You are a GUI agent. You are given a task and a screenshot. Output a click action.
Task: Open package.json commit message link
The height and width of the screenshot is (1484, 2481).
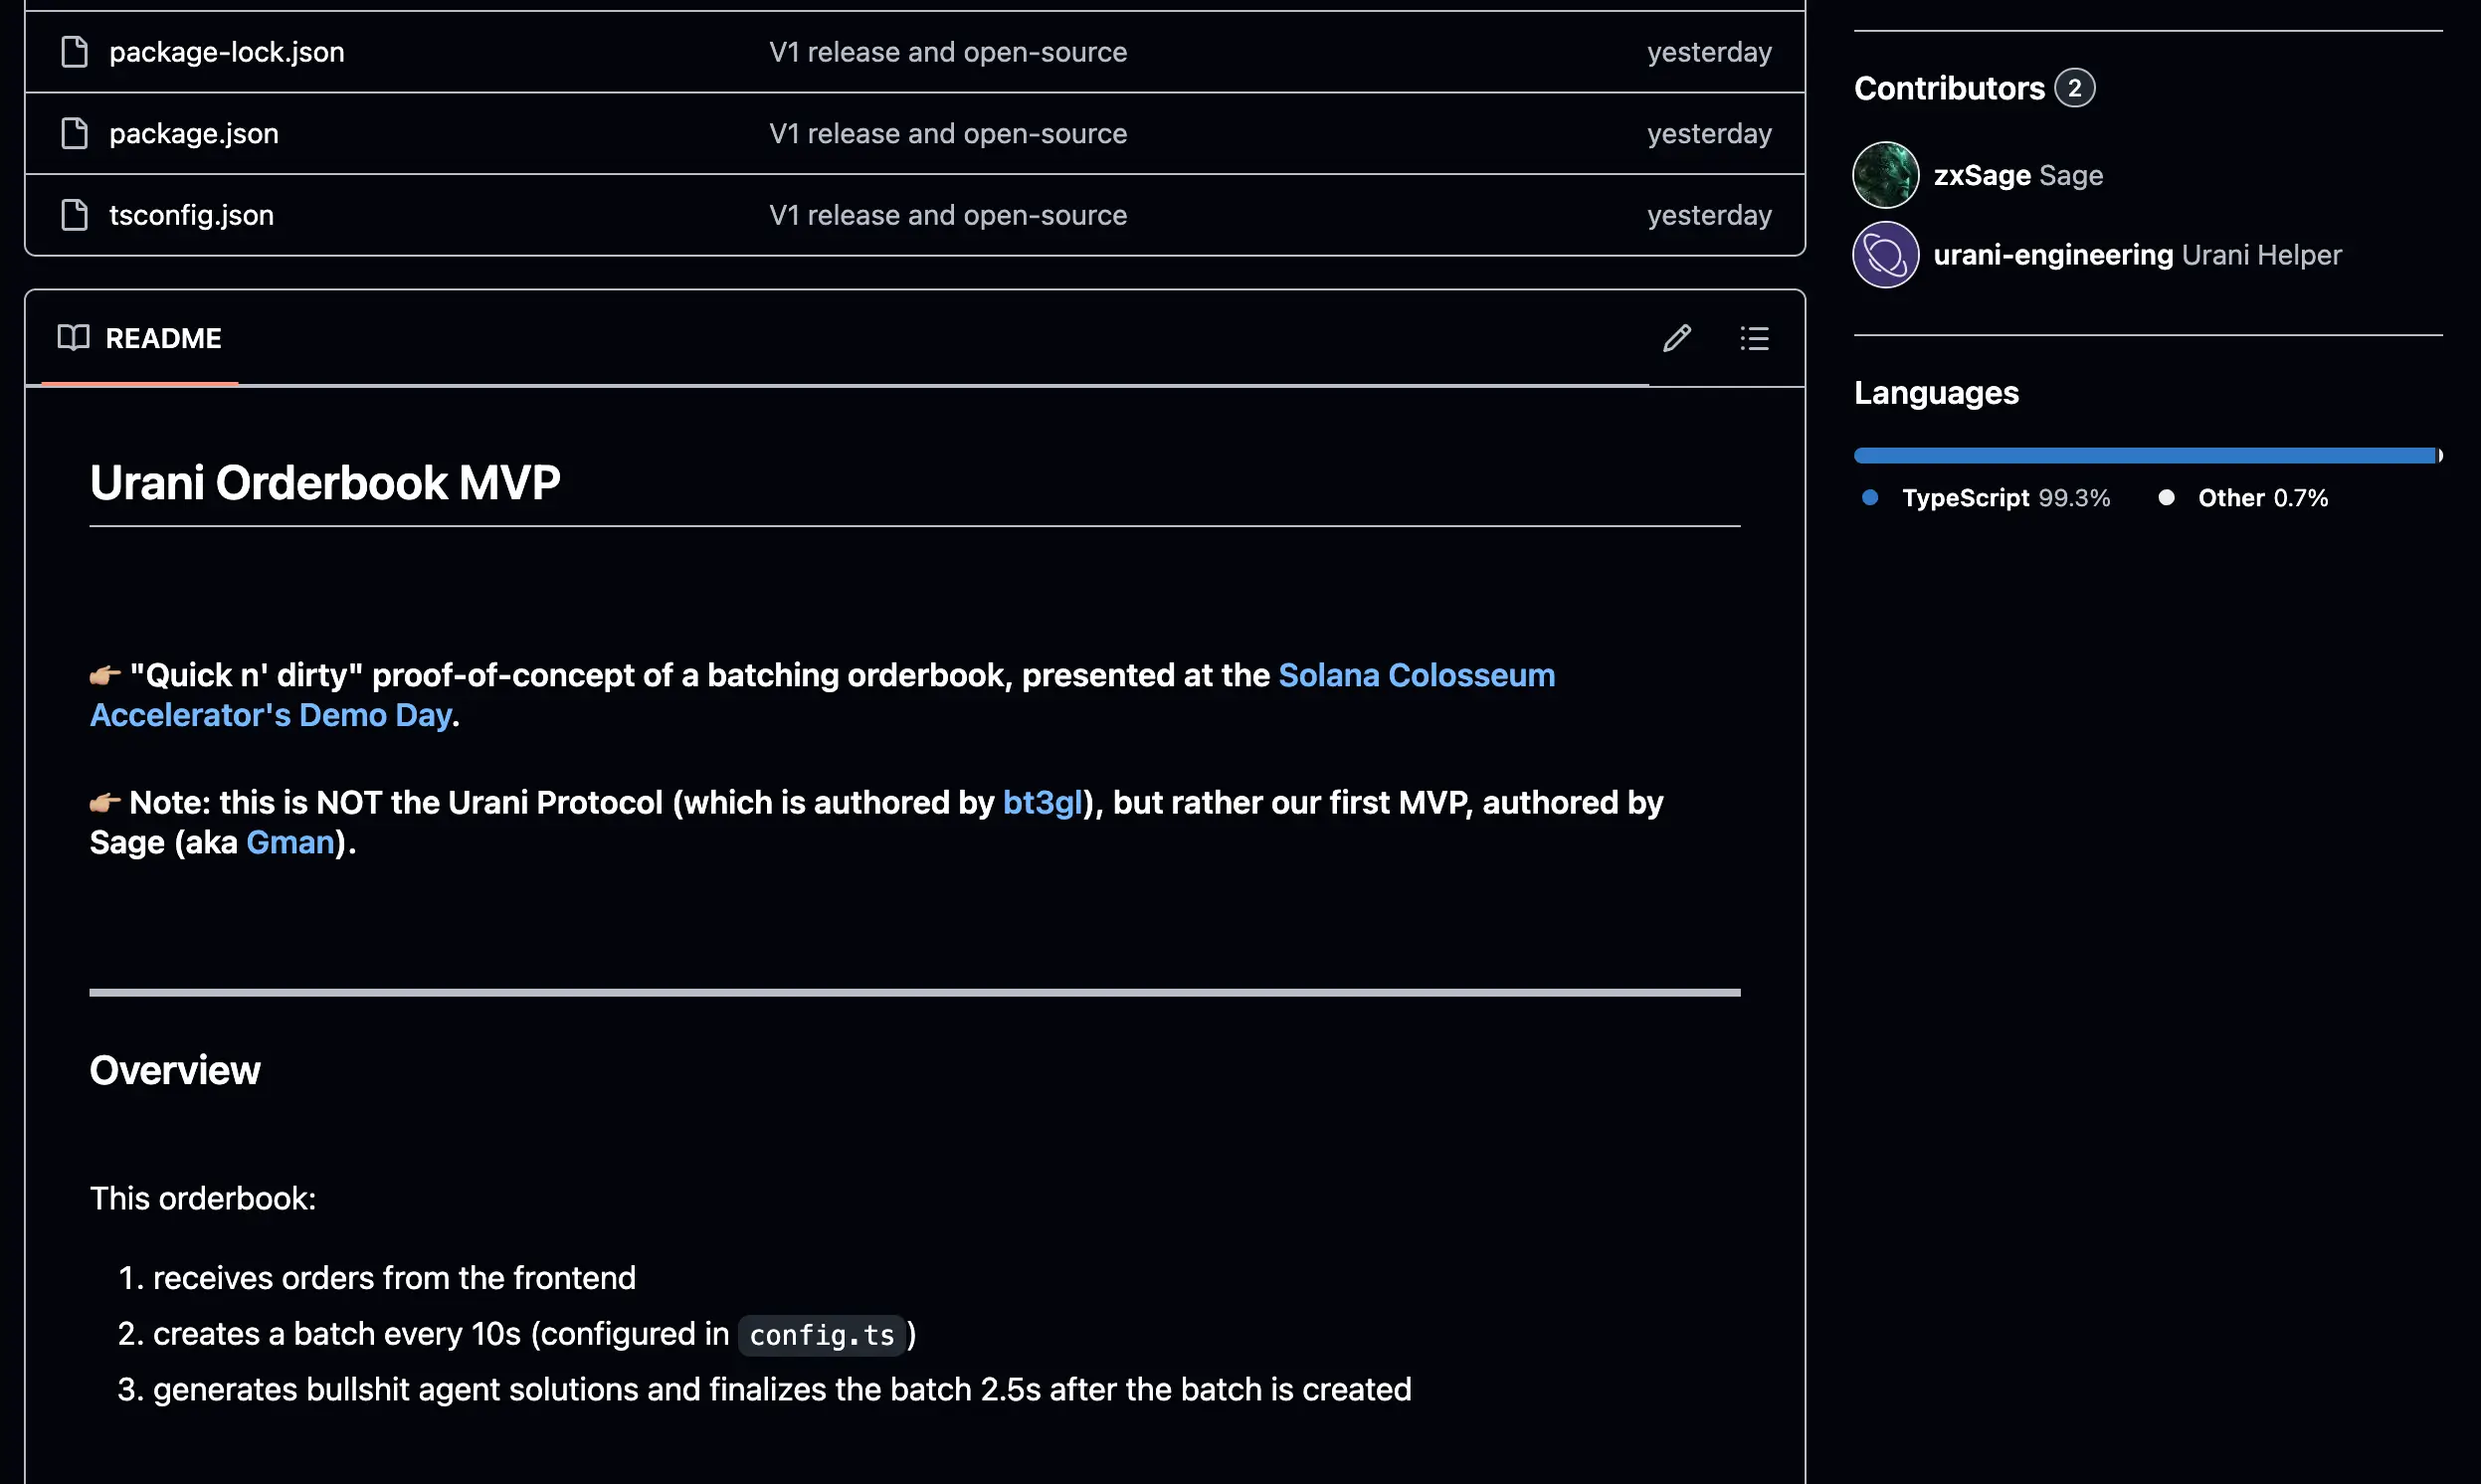click(947, 133)
